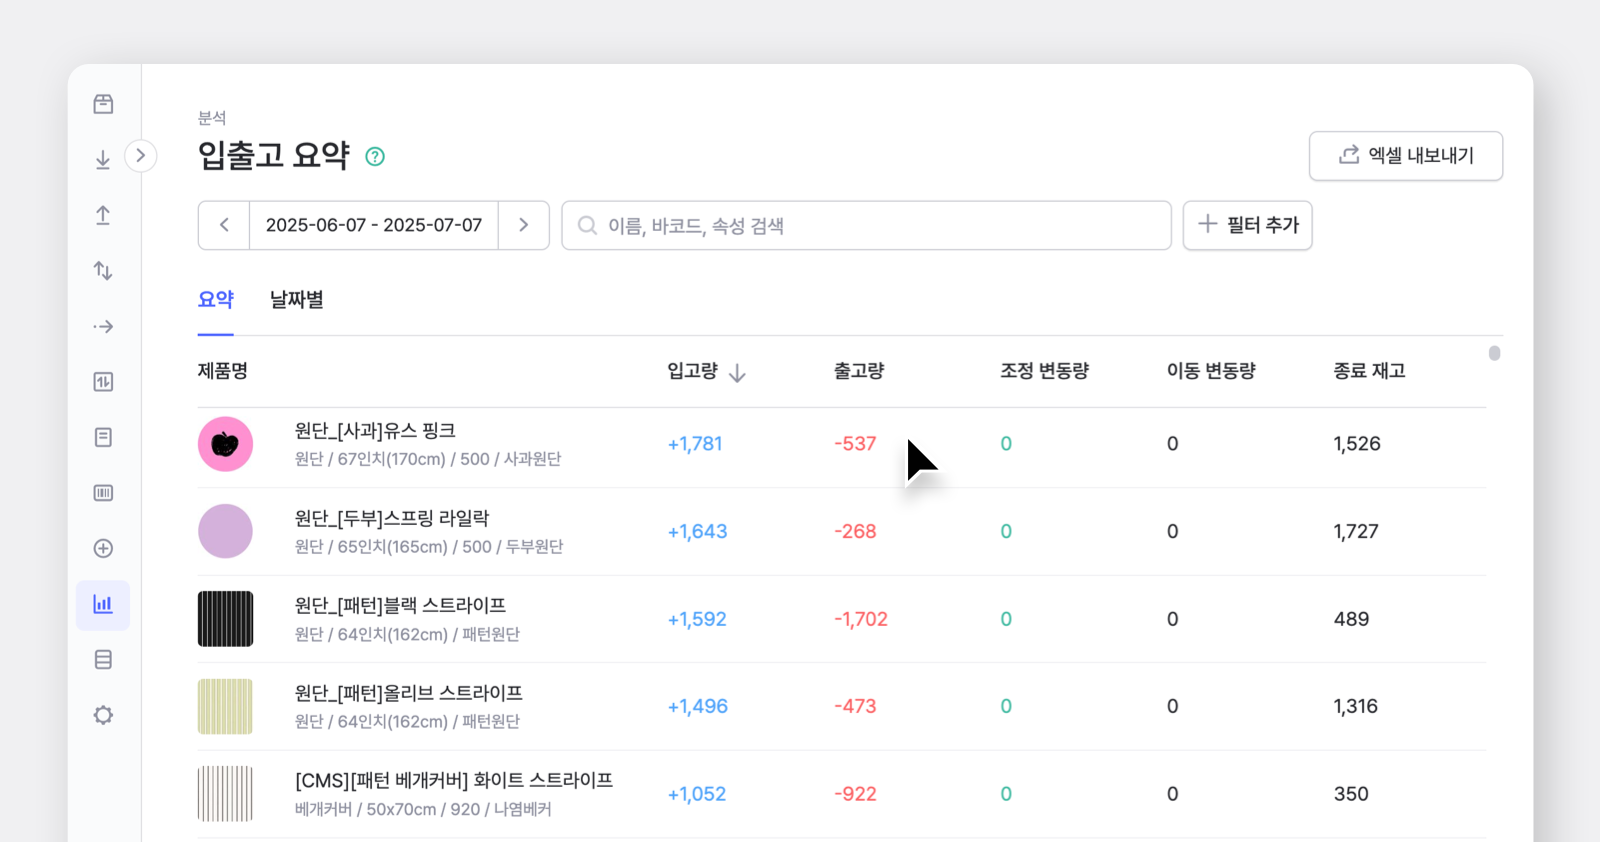Go to next date range

523,225
